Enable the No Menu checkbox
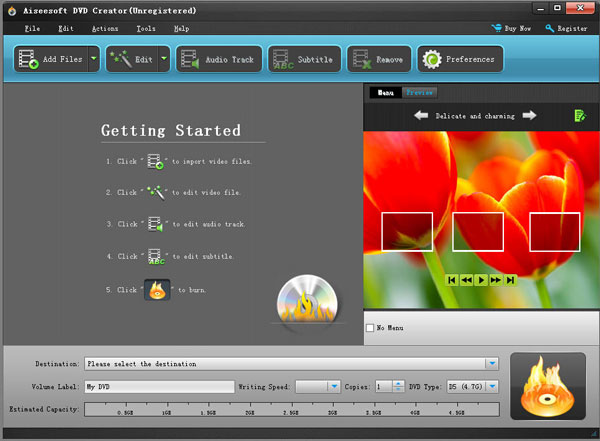Screen dimensions: 600x441 (371, 328)
